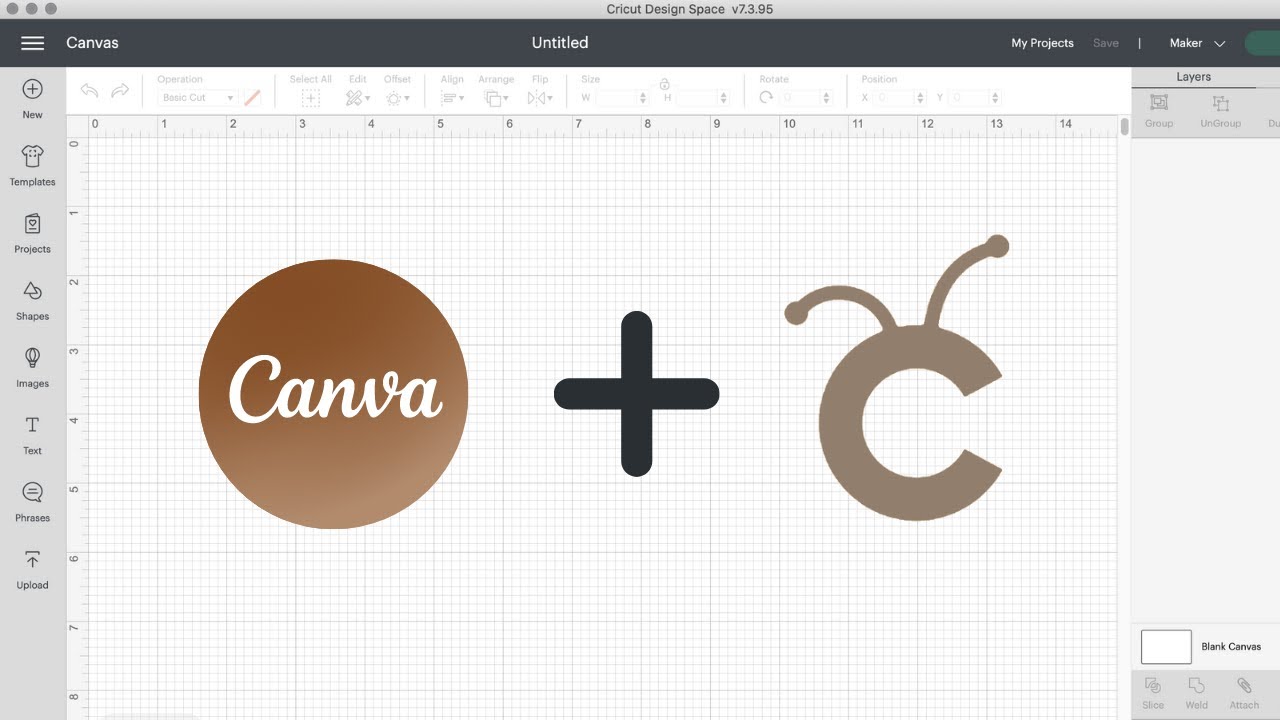Click the Attach tool
The height and width of the screenshot is (720, 1280).
pos(1244,692)
